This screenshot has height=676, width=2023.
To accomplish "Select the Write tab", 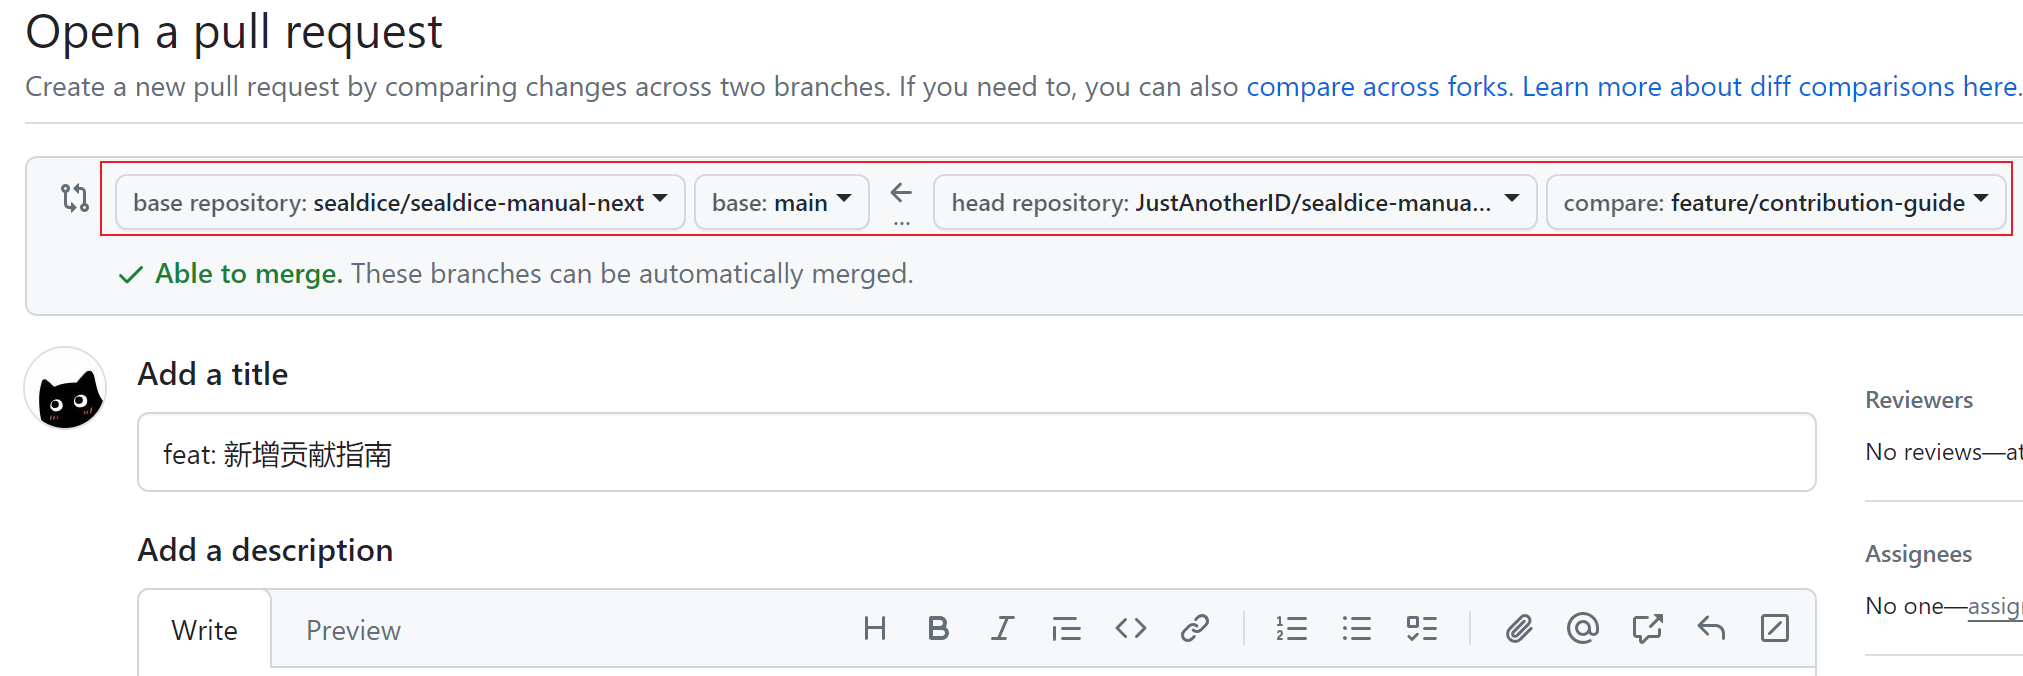I will (x=204, y=631).
